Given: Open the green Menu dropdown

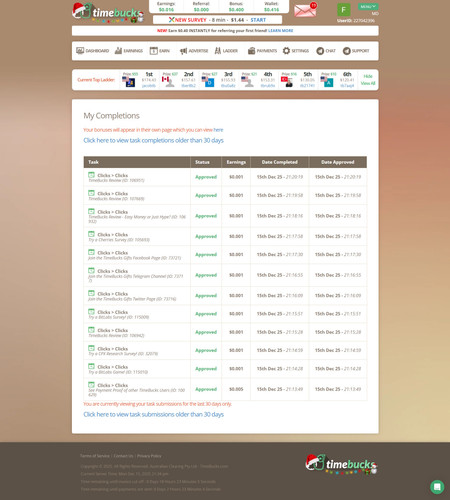Looking at the screenshot, I should pyautogui.click(x=368, y=6).
